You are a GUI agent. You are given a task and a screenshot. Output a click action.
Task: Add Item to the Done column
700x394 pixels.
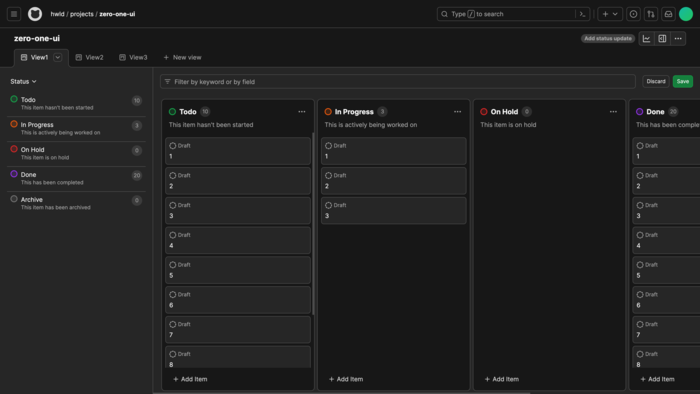[x=658, y=379]
